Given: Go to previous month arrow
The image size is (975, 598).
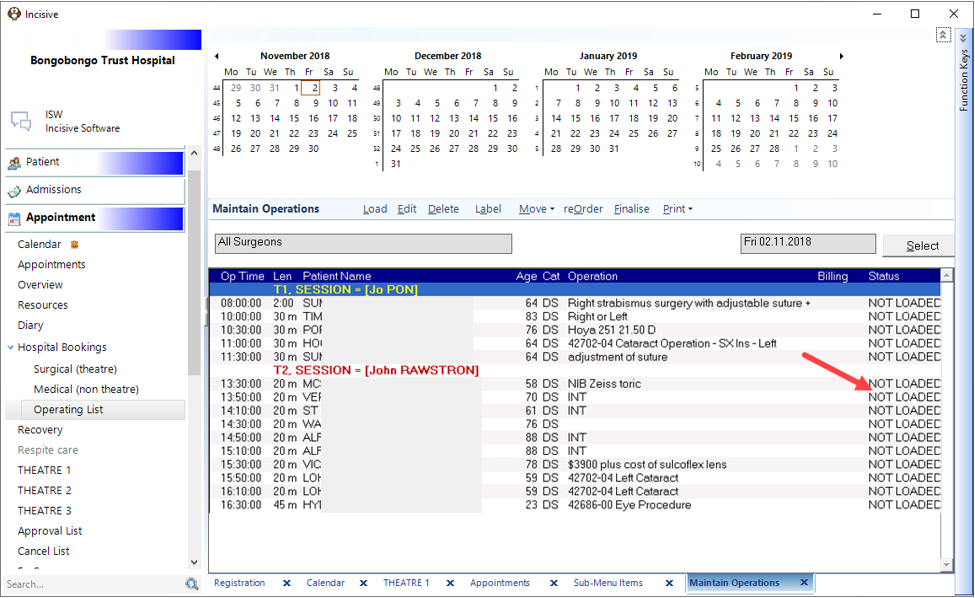Looking at the screenshot, I should 216,56.
